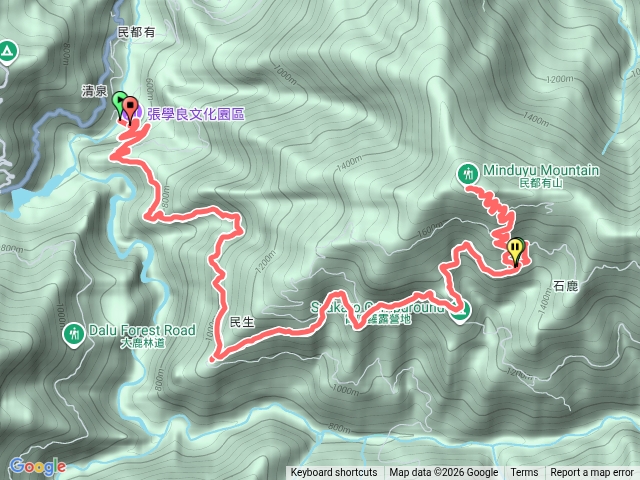Screen dimensions: 640x480
Task: Open the Google logo link
Action: click(38, 467)
